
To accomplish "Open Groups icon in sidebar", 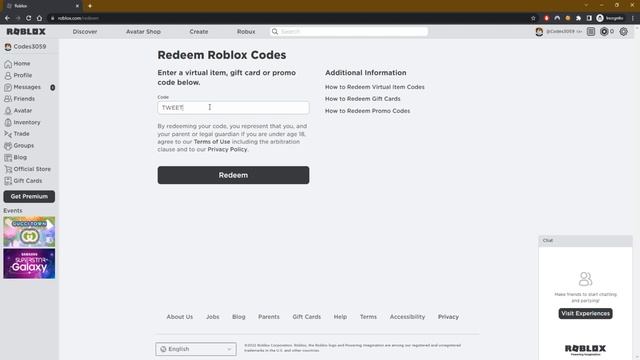I will point(8,146).
